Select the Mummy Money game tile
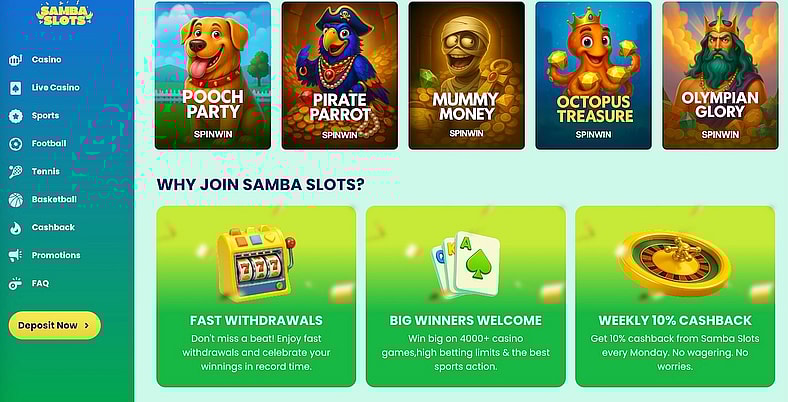Screen dimensions: 788x402 [x=466, y=75]
